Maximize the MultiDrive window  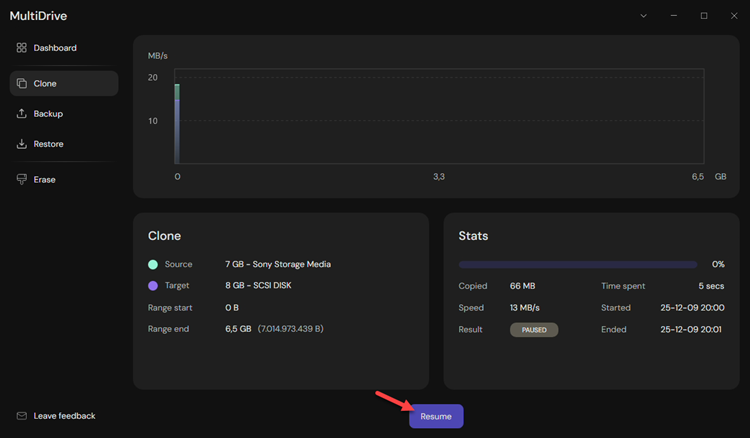tap(704, 16)
